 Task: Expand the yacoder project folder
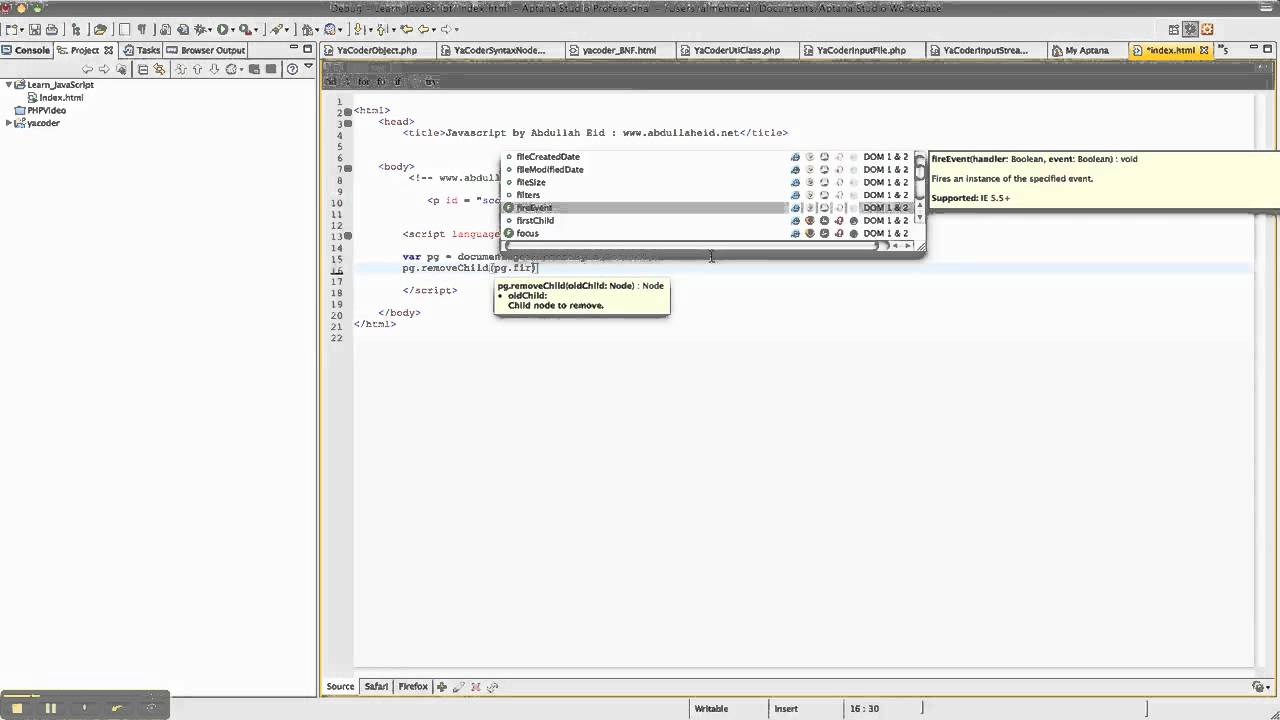click(9, 123)
